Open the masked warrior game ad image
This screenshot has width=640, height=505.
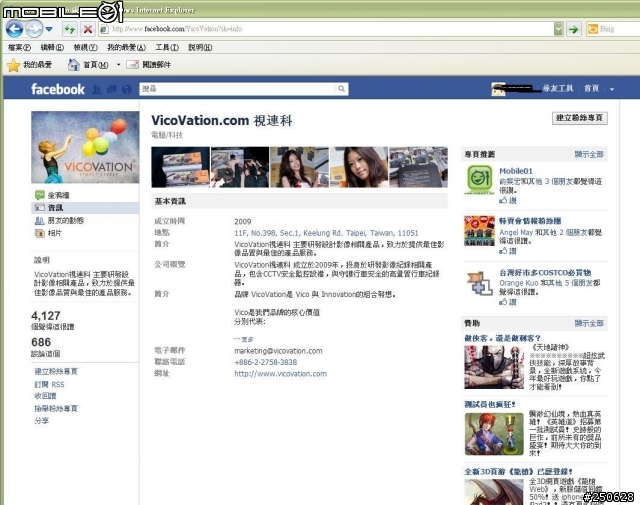tap(494, 367)
